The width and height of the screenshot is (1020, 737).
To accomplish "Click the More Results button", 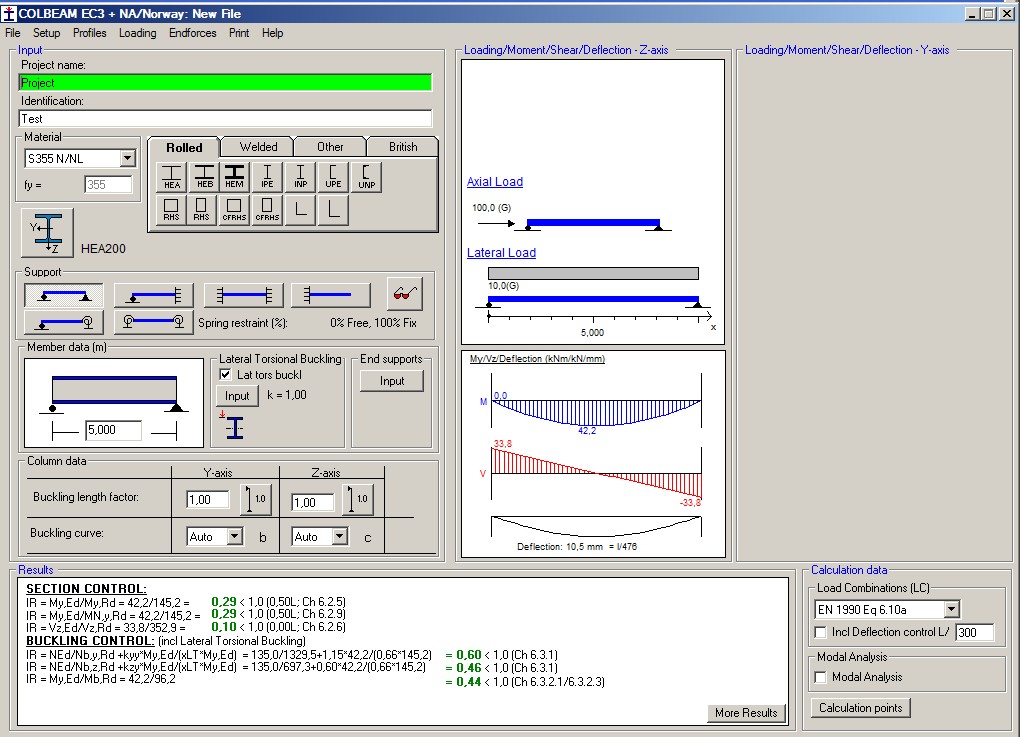I will click(746, 713).
